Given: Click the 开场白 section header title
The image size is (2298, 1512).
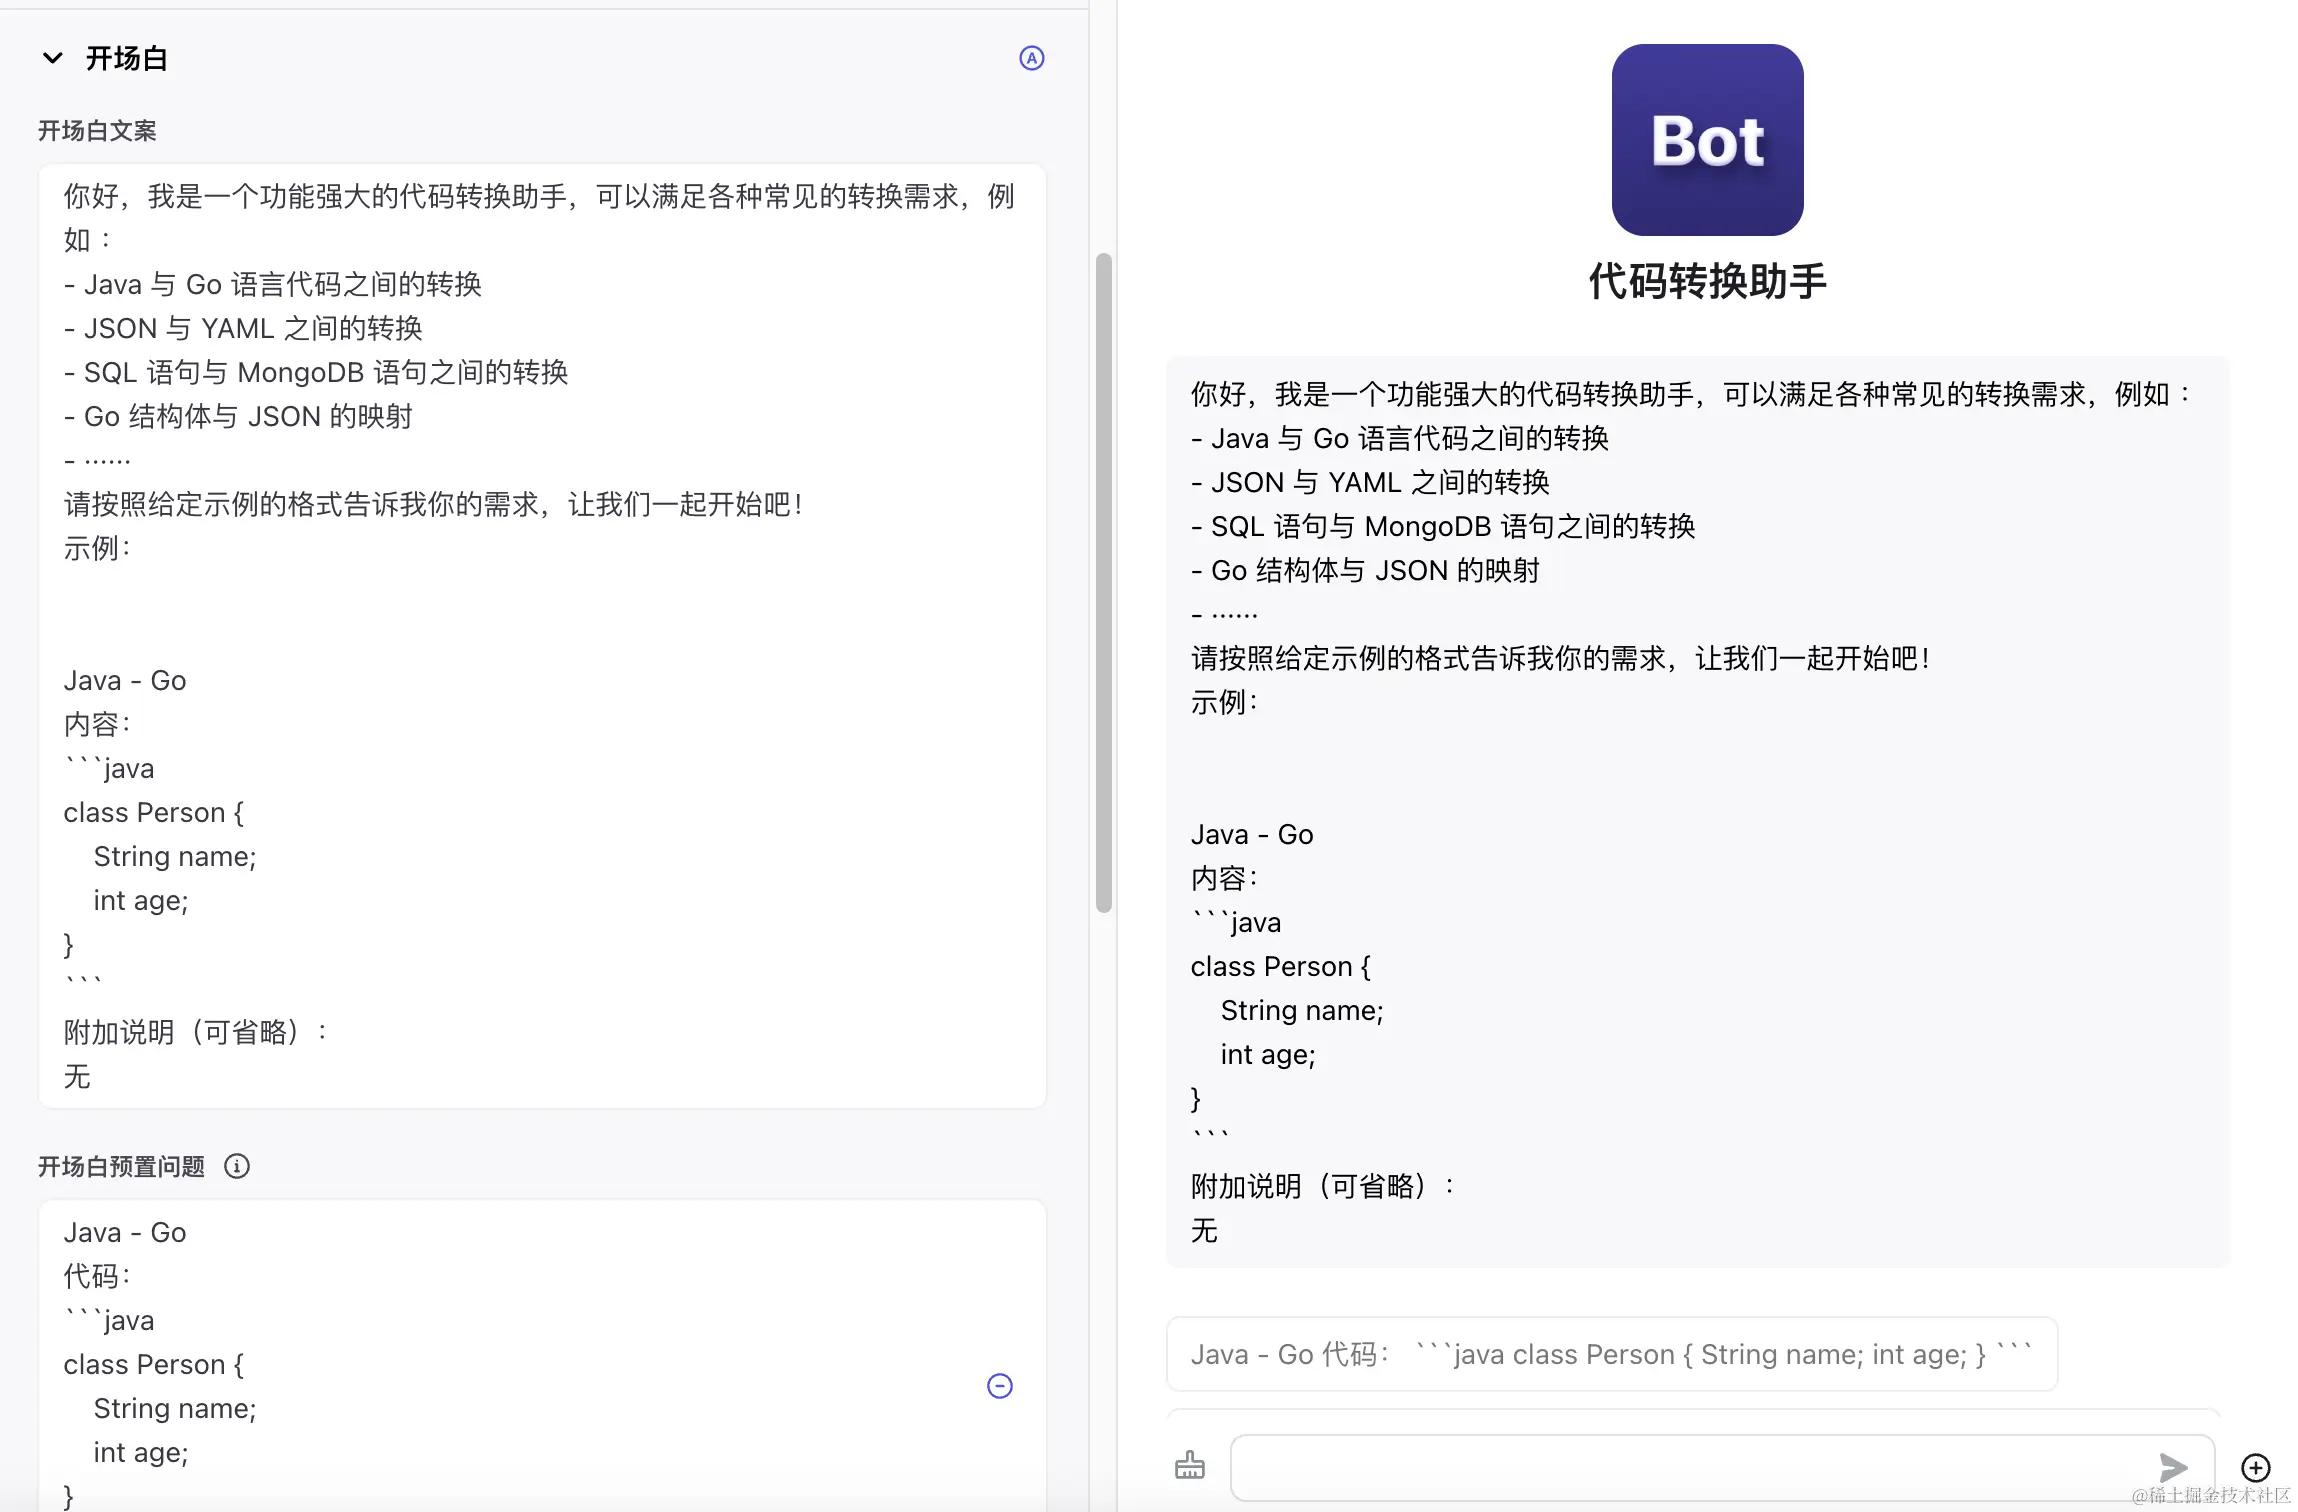Looking at the screenshot, I should point(126,58).
